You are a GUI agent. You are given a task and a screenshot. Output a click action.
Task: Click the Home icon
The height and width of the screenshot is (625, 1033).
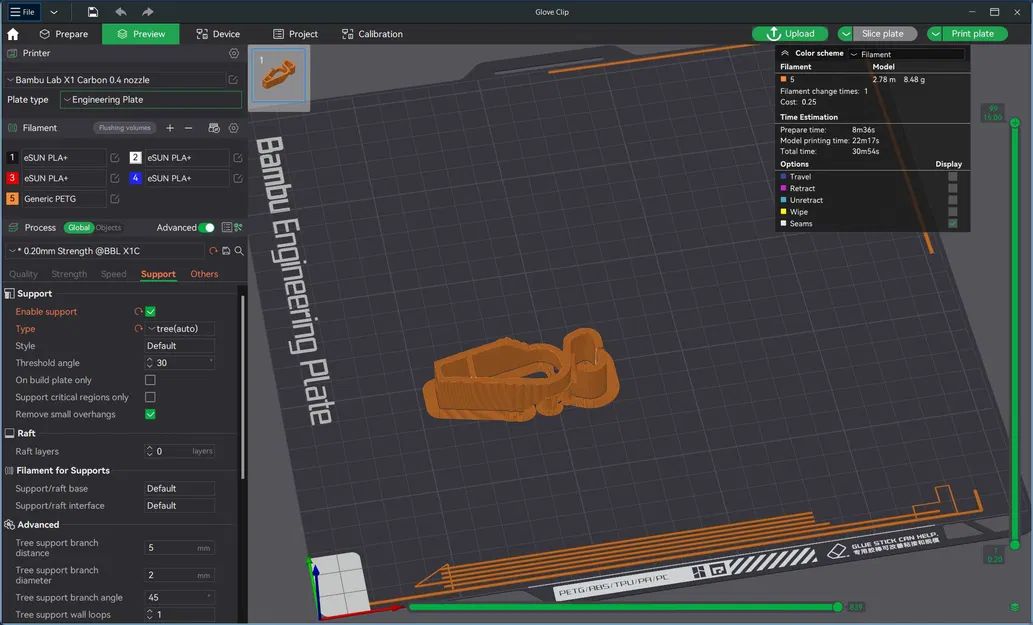pos(13,34)
